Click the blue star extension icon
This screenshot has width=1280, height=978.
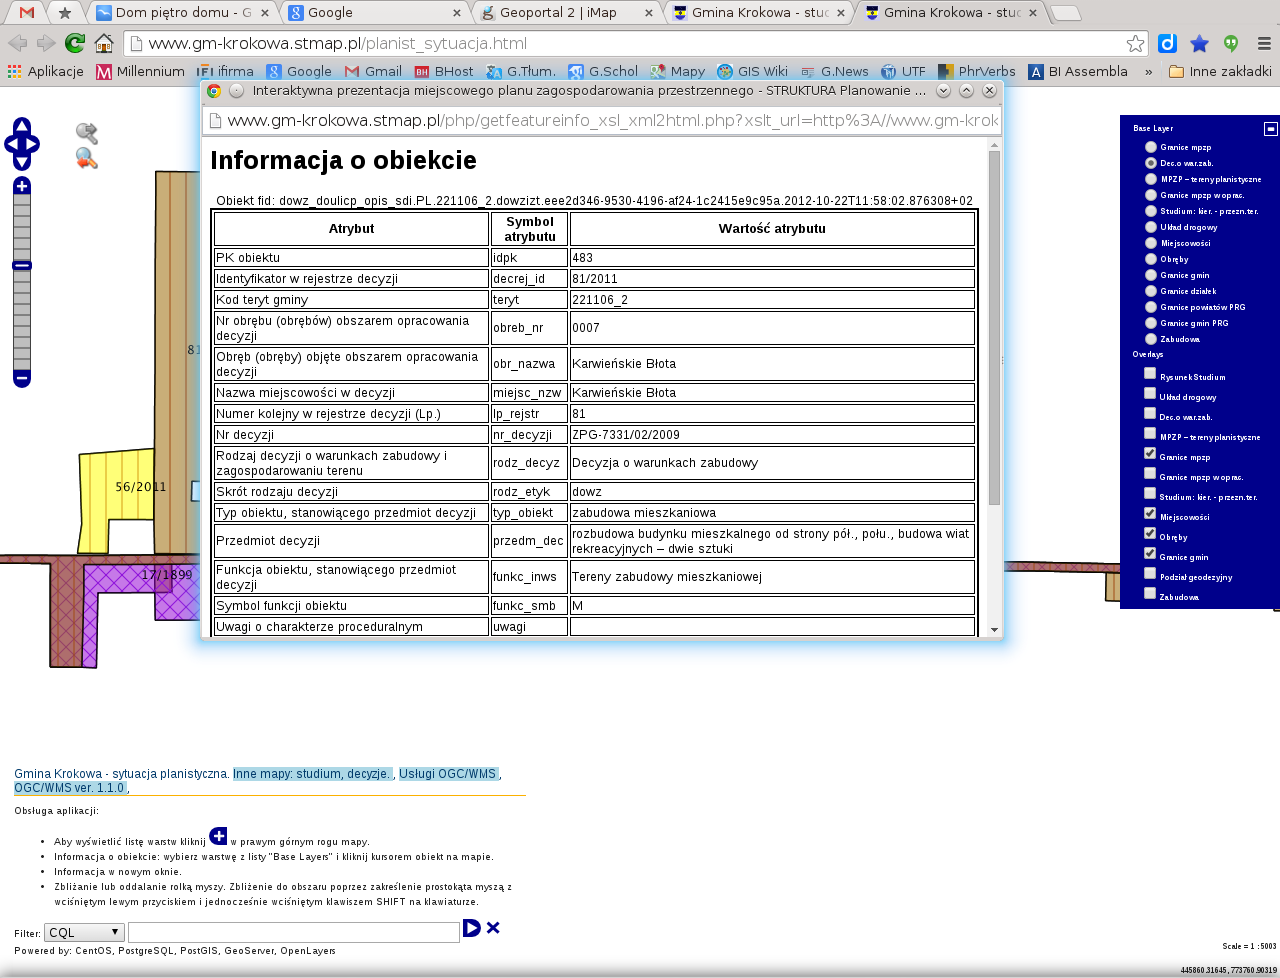point(1199,43)
